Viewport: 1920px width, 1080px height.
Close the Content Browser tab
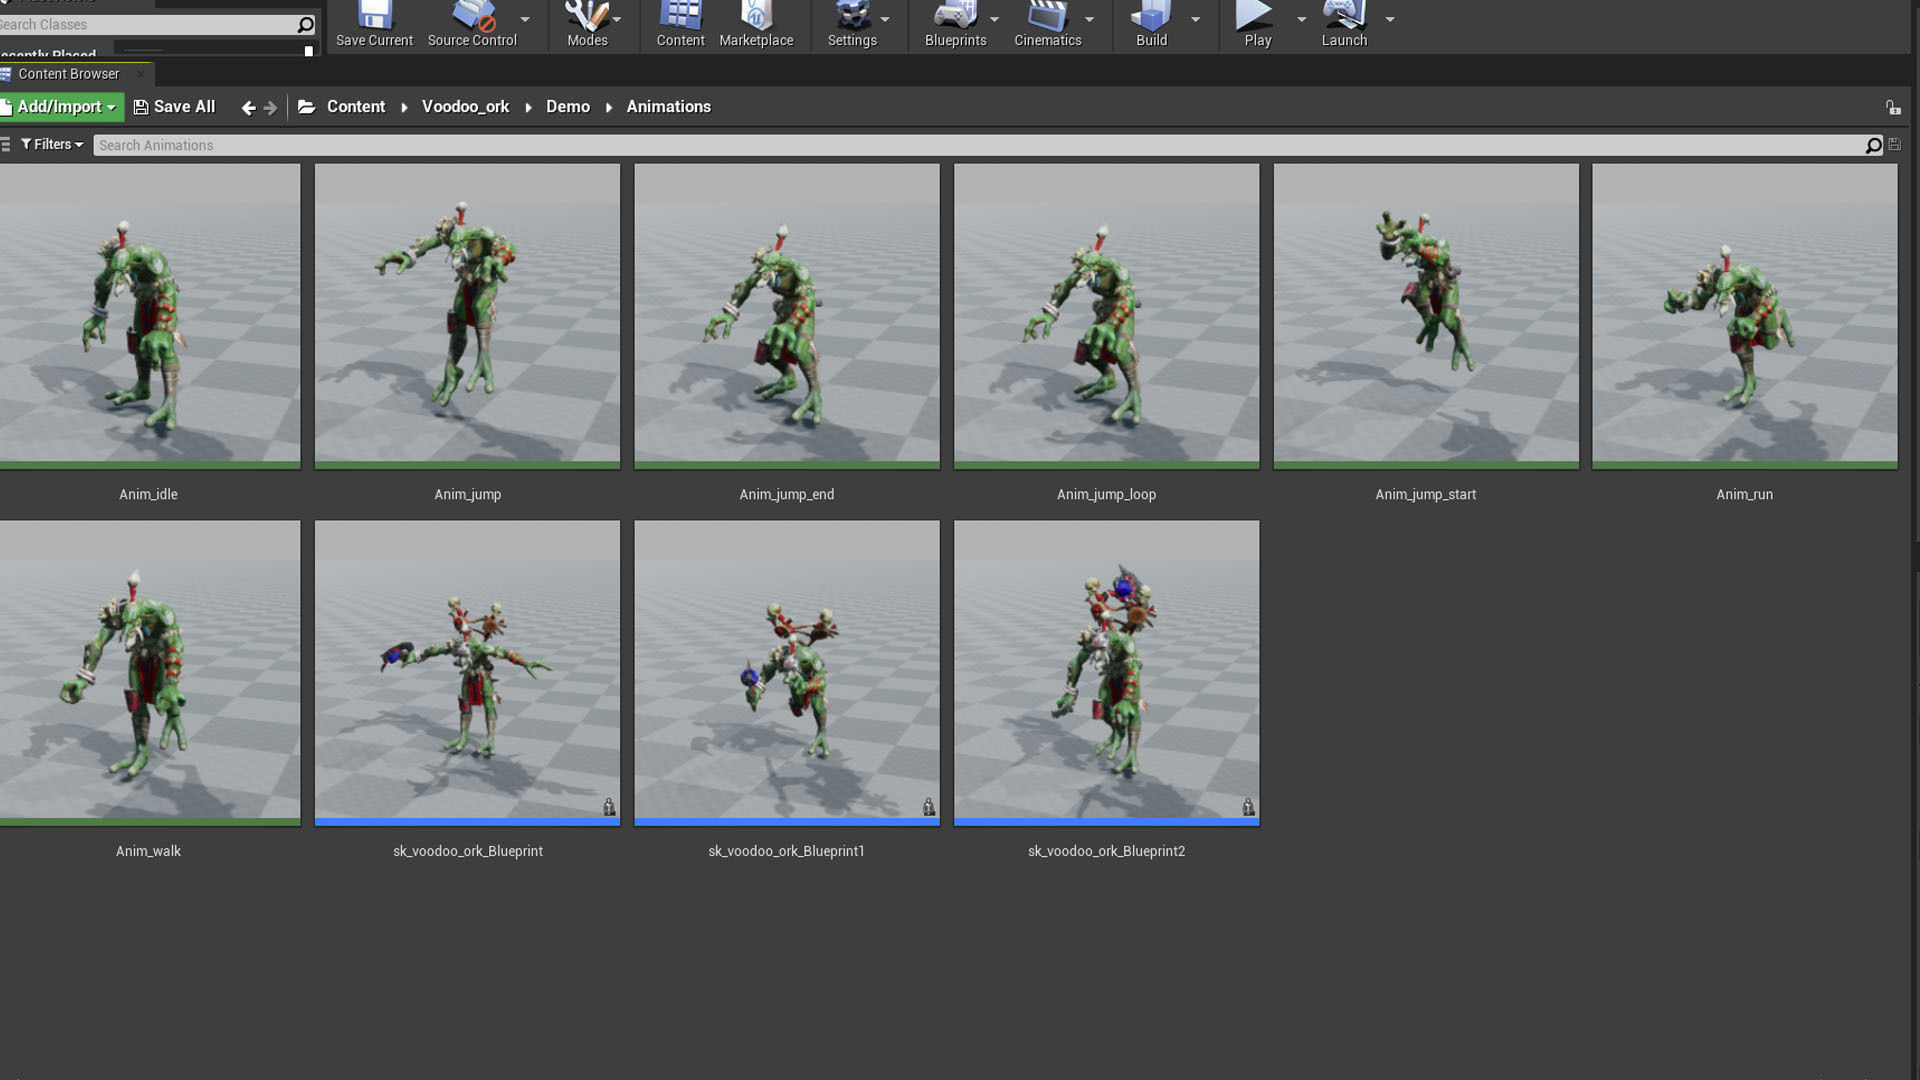pos(141,74)
